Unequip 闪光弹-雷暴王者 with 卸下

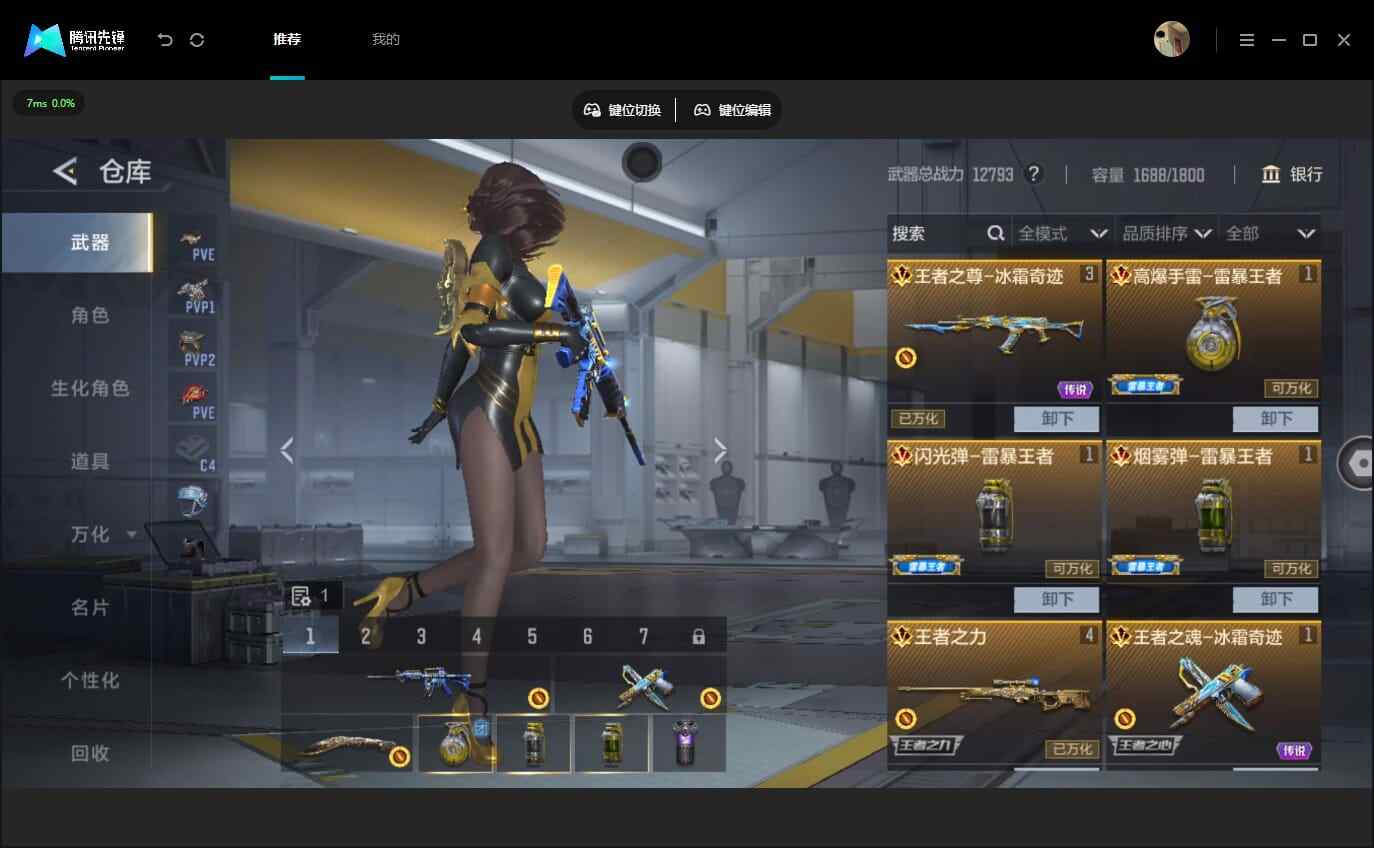click(x=1056, y=599)
